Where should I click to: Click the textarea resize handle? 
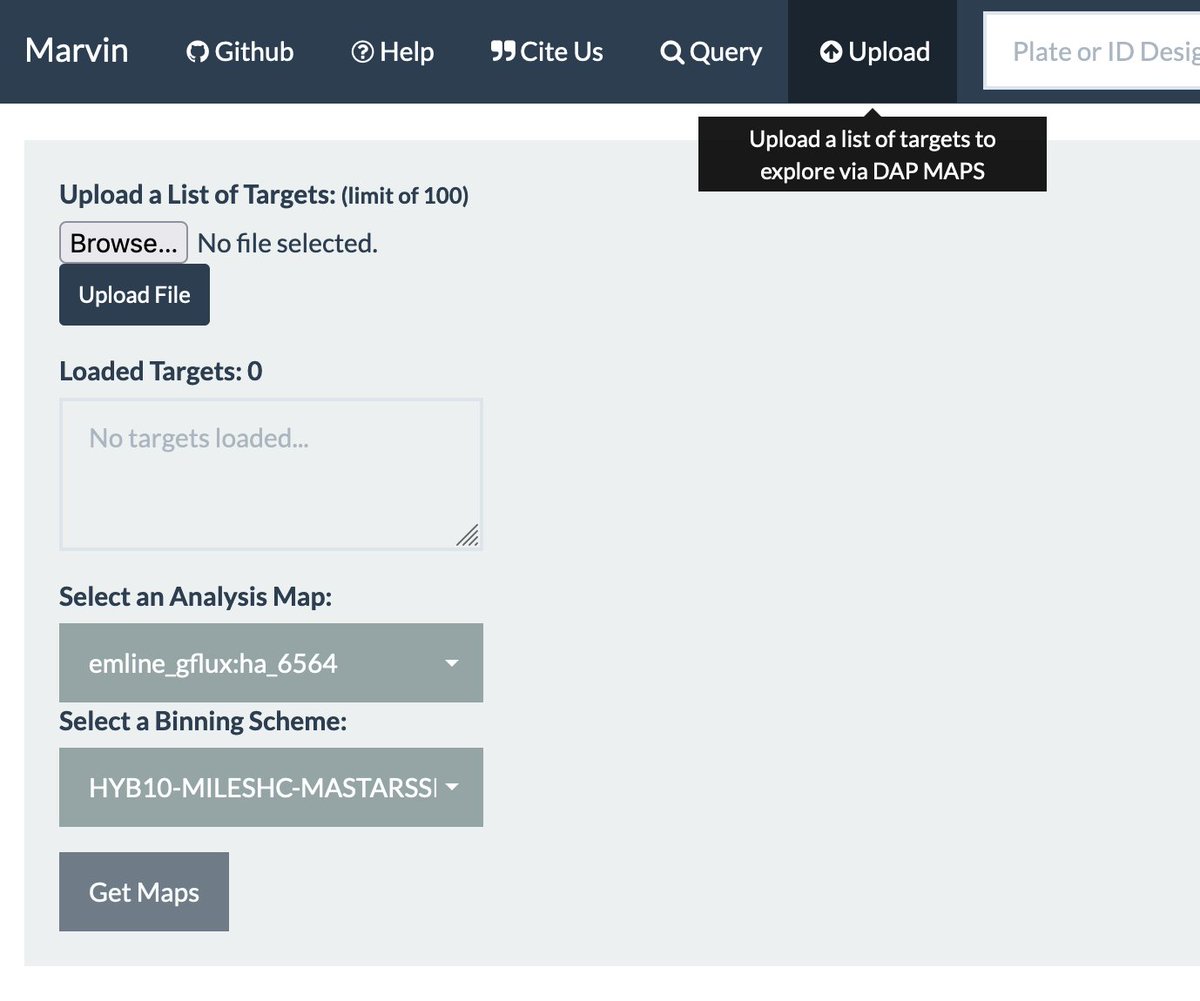[467, 535]
